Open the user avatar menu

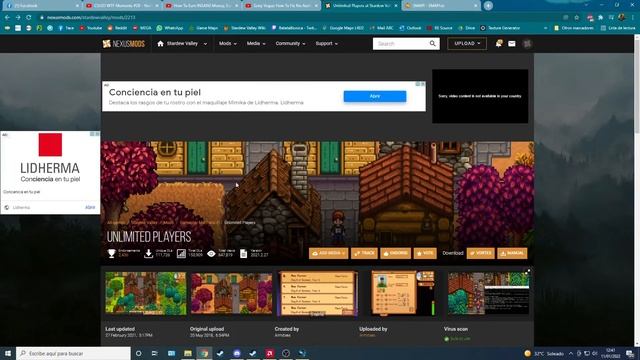[x=527, y=44]
